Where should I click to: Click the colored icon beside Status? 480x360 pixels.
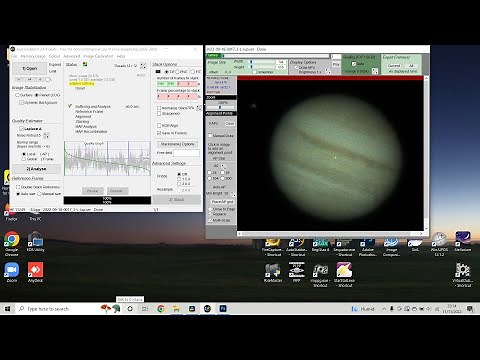point(85,64)
